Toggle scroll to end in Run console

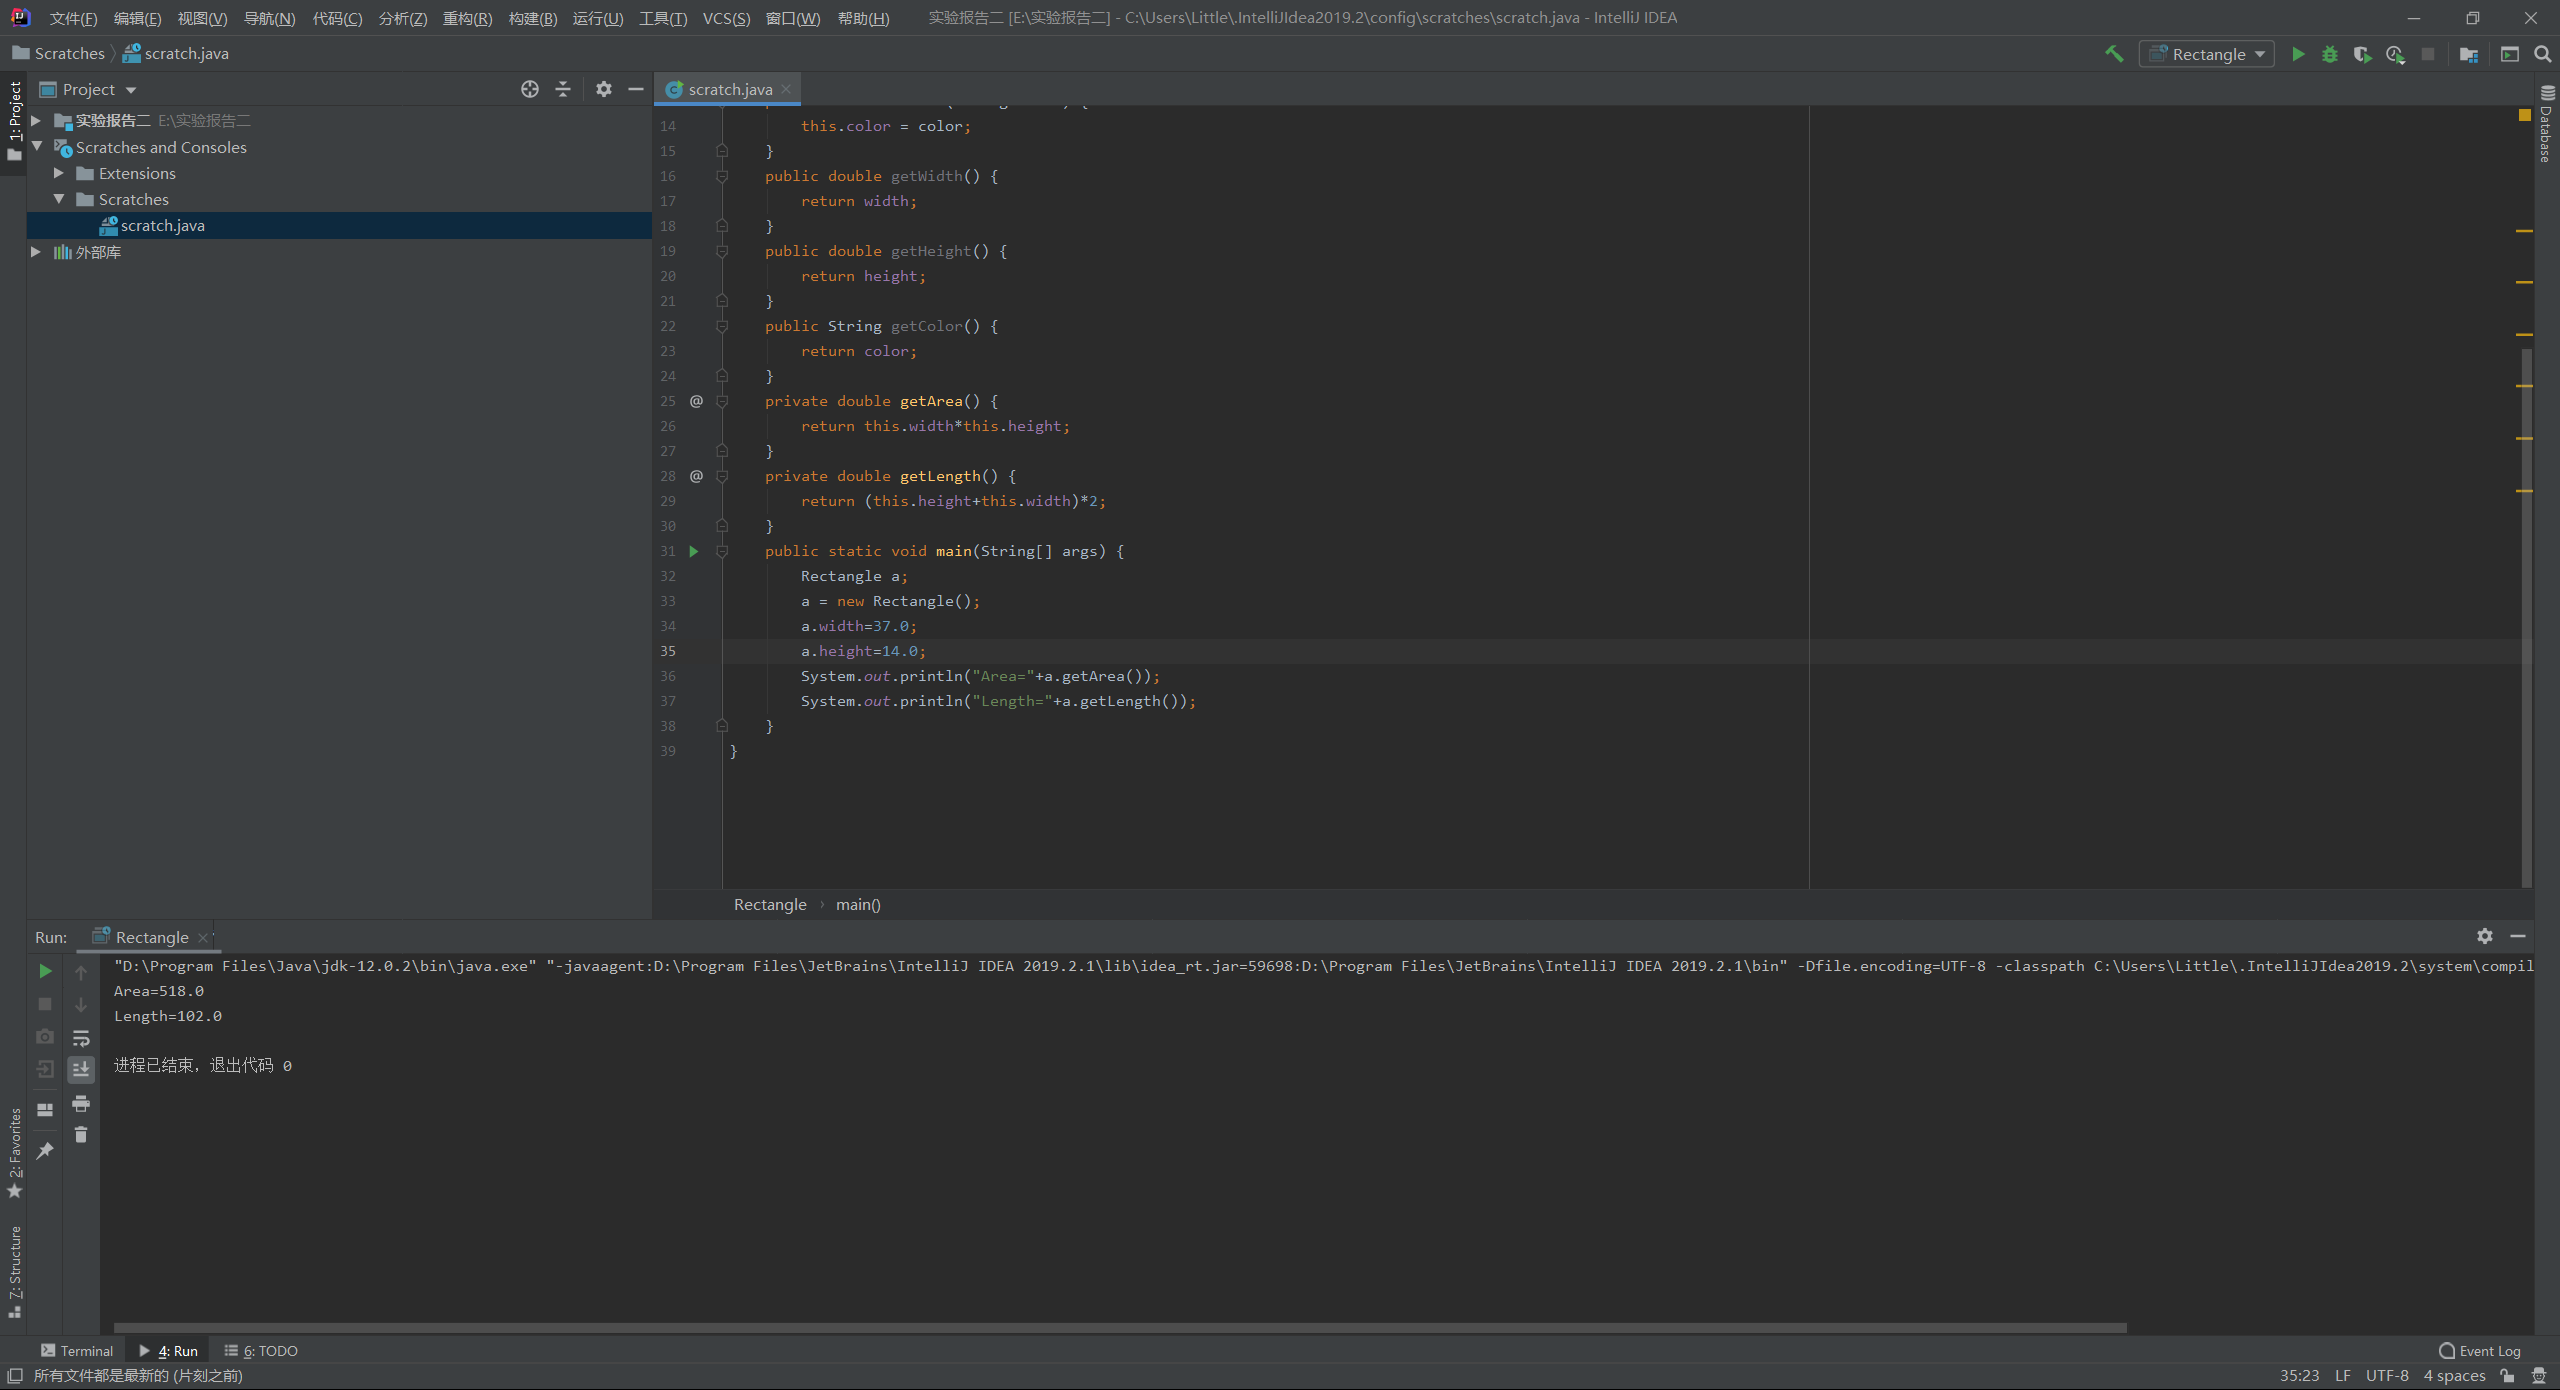click(x=81, y=1069)
